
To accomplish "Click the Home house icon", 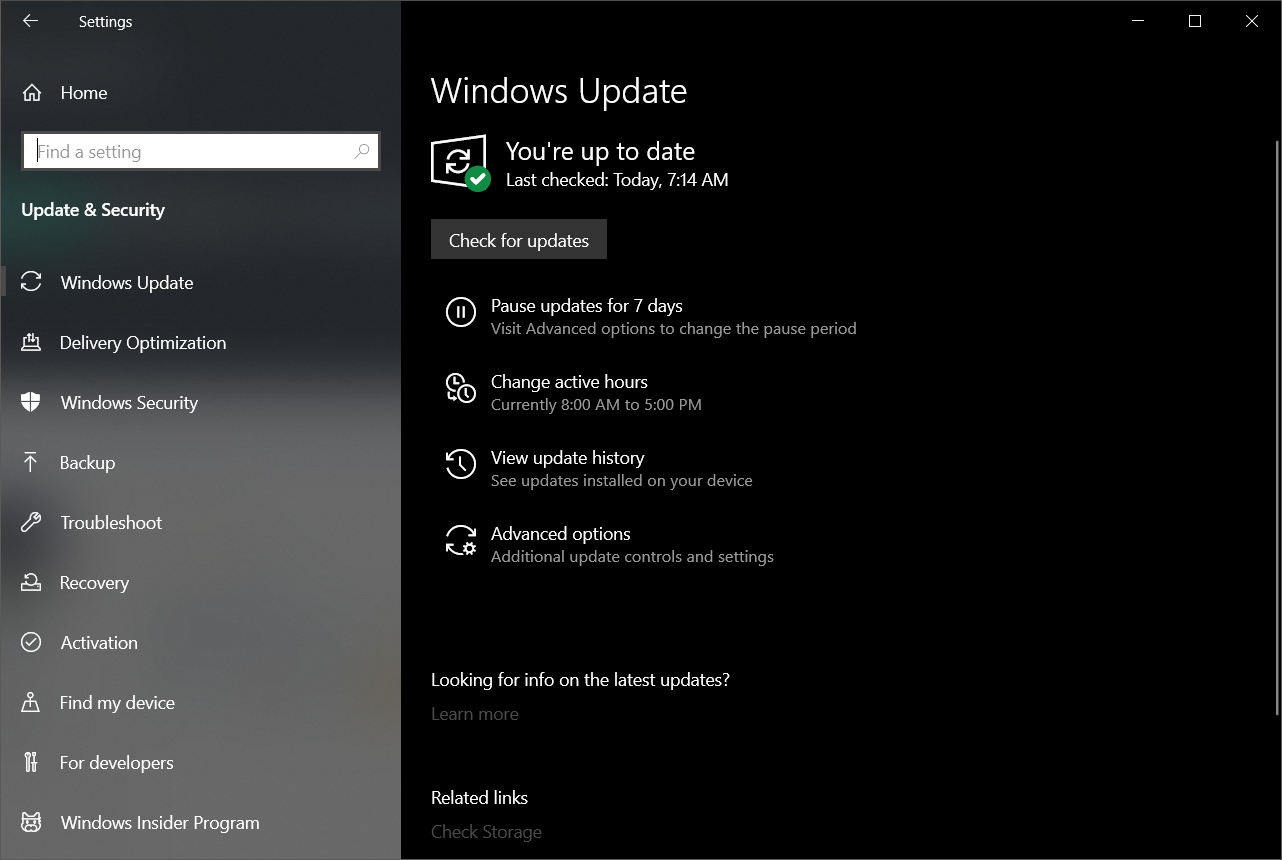I will point(32,93).
